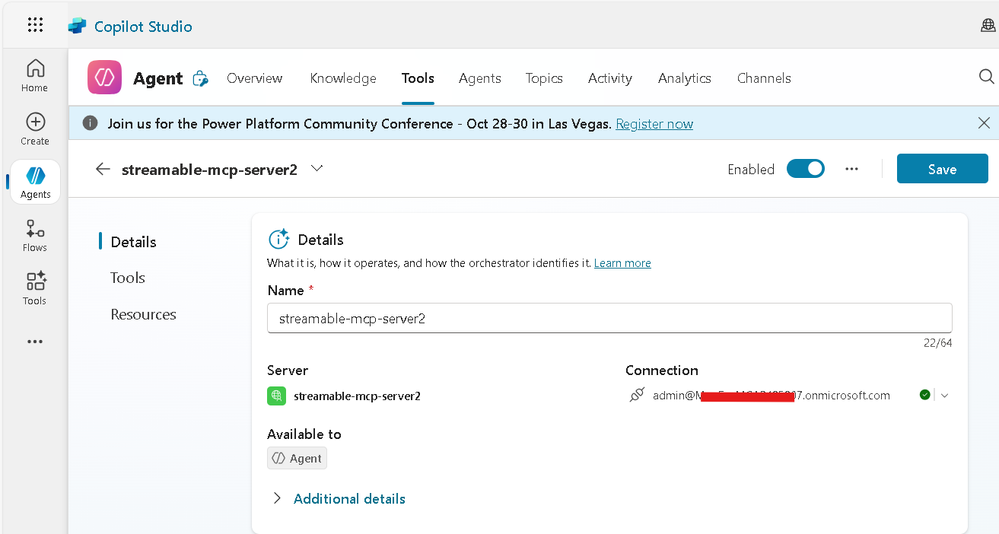The height and width of the screenshot is (534, 999).
Task: Expand the streamable-mcp-server2 title dropdown
Action: (x=317, y=169)
